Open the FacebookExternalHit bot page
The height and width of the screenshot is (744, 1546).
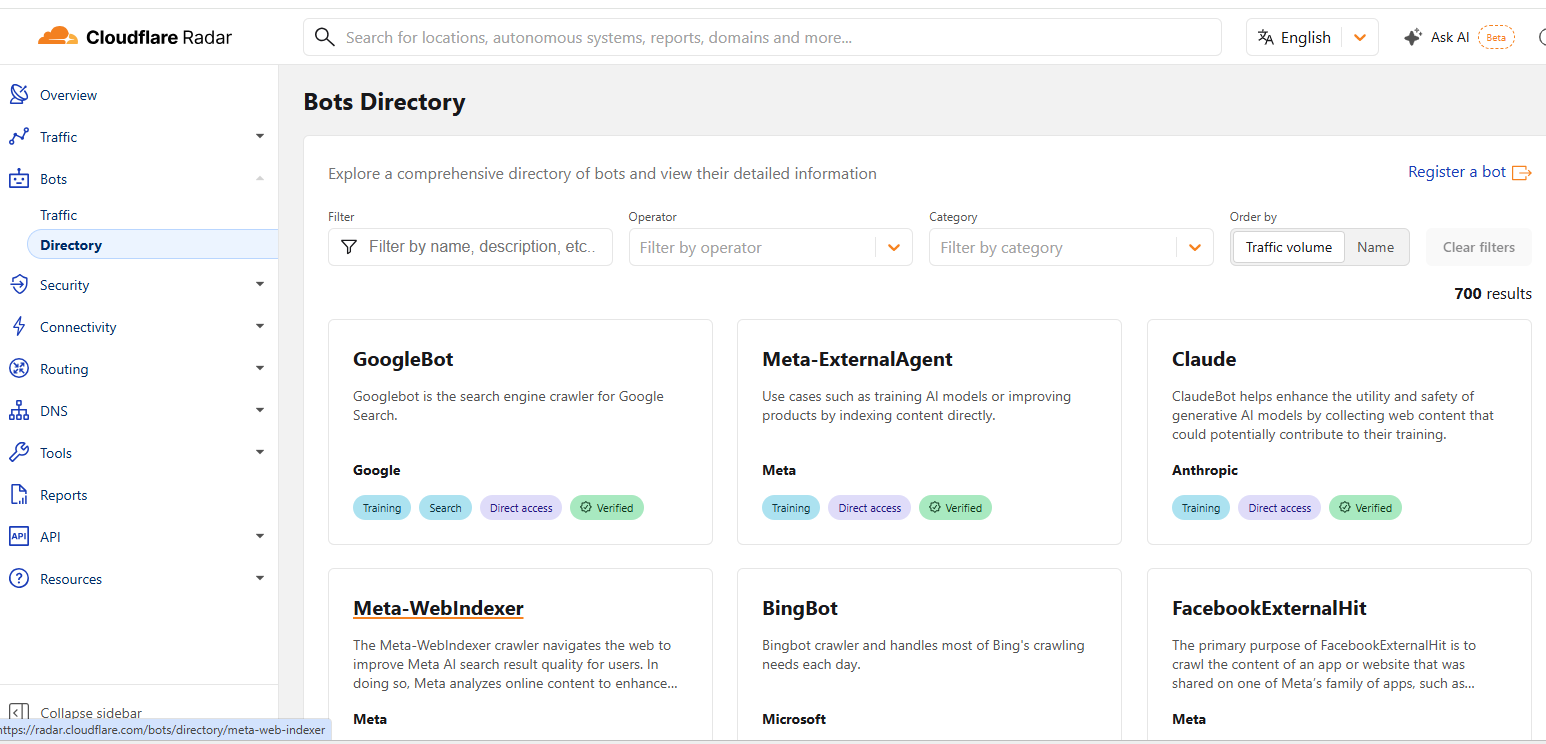(x=1269, y=608)
